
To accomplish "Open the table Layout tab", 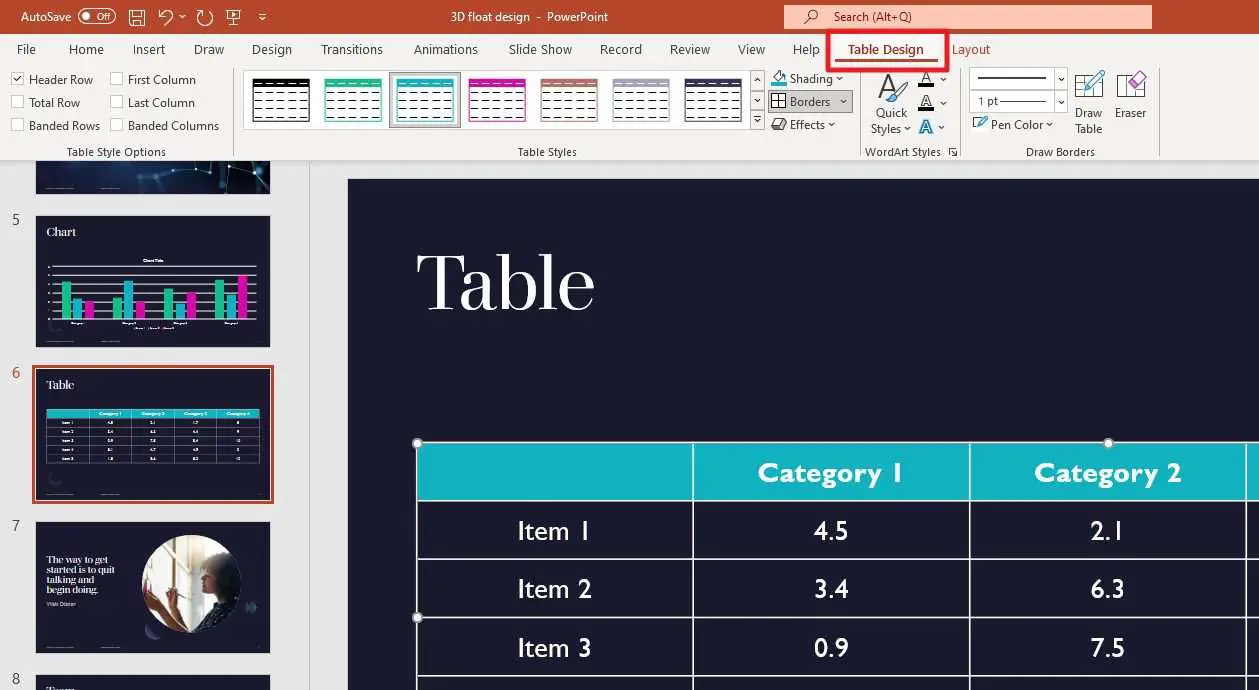I will (971, 49).
